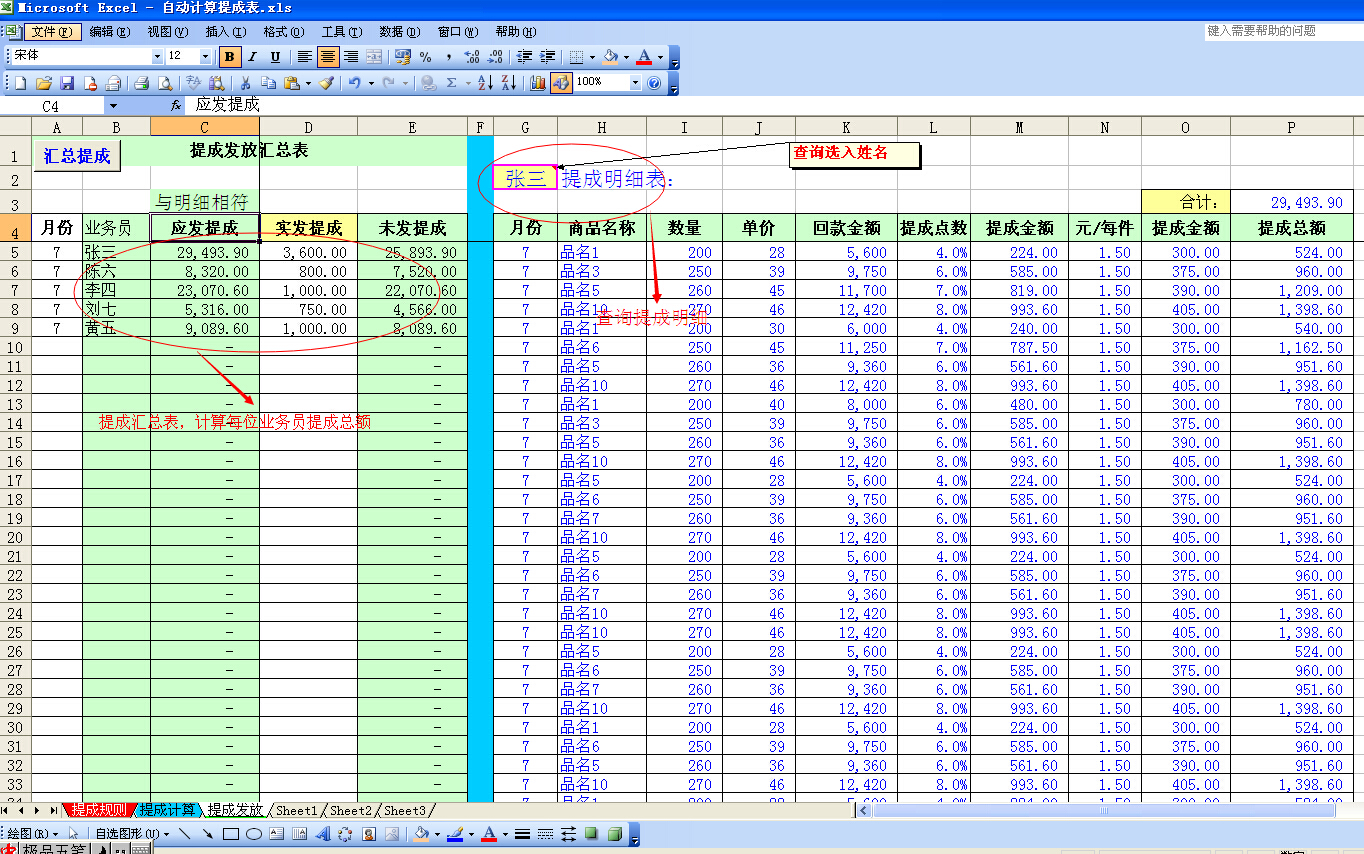Open the zoom percentage dropdown showing 100%

tap(635, 83)
